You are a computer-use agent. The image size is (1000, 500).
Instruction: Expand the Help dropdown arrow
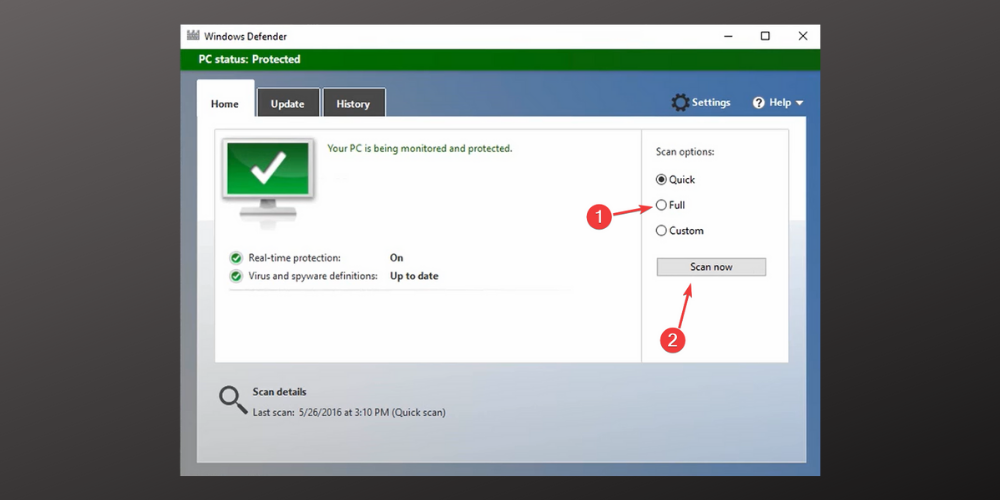coord(799,103)
